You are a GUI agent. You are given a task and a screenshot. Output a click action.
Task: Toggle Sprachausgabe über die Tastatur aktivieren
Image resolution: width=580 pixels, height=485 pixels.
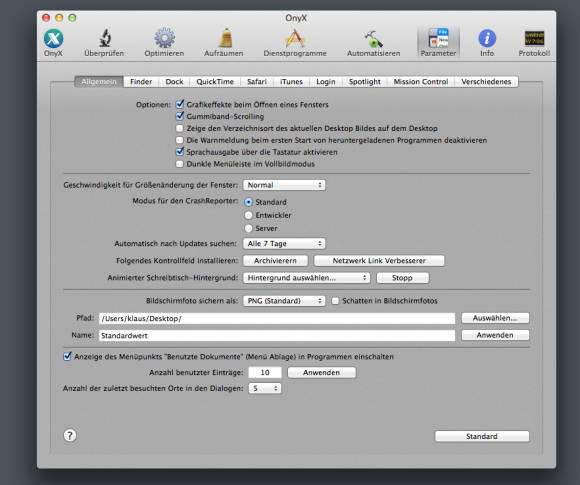pyautogui.click(x=179, y=152)
